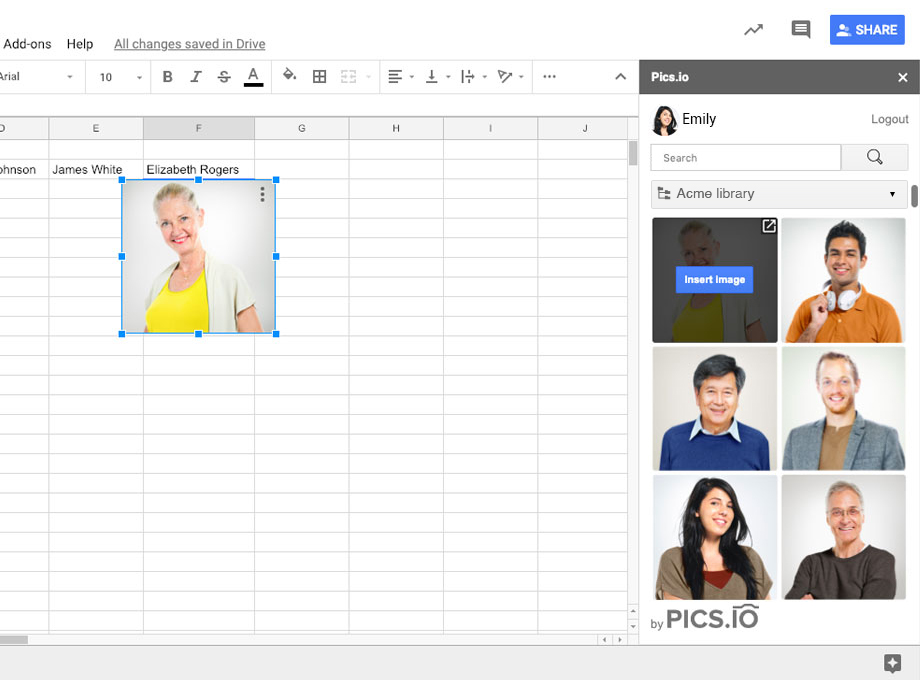Open the cell fill color picker

point(289,75)
